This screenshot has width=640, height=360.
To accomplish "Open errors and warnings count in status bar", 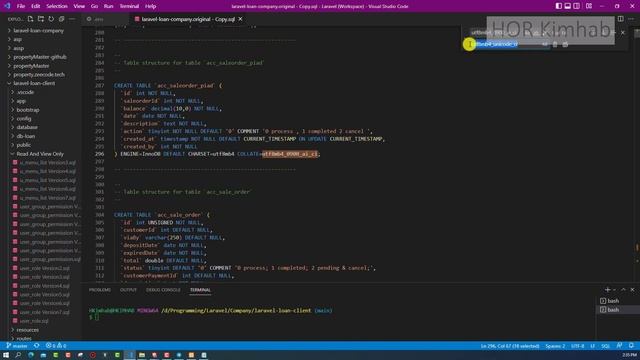I will click(x=56, y=346).
